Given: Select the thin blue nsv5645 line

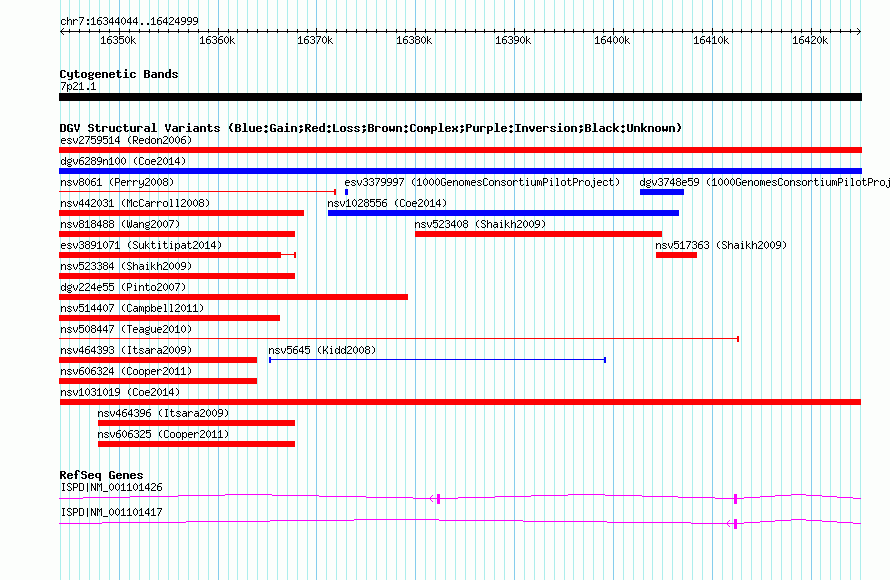Looking at the screenshot, I should pos(438,360).
